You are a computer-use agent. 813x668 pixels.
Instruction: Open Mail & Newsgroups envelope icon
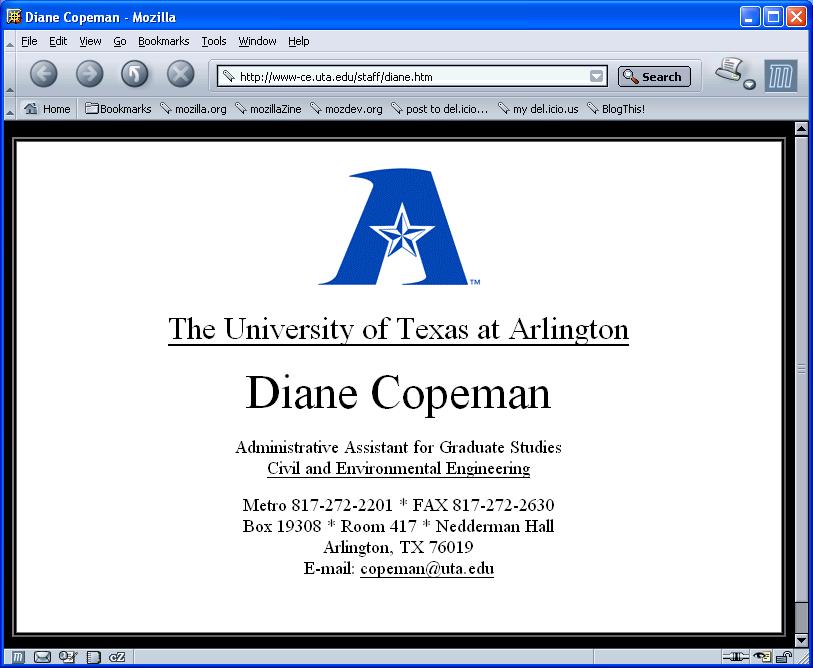pos(42,657)
